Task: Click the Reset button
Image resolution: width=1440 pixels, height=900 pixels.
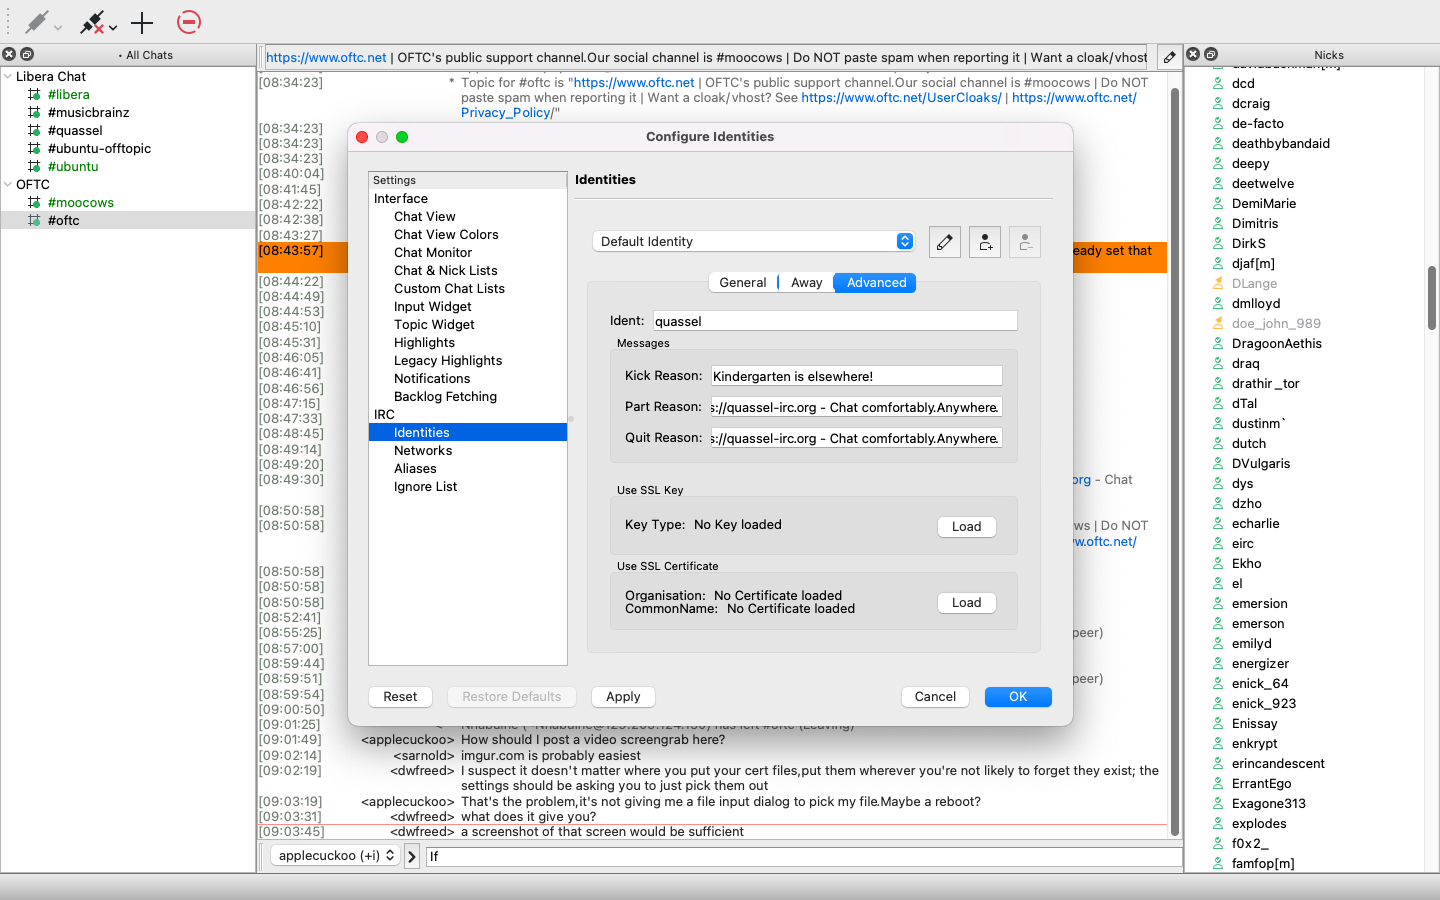Action: point(400,697)
